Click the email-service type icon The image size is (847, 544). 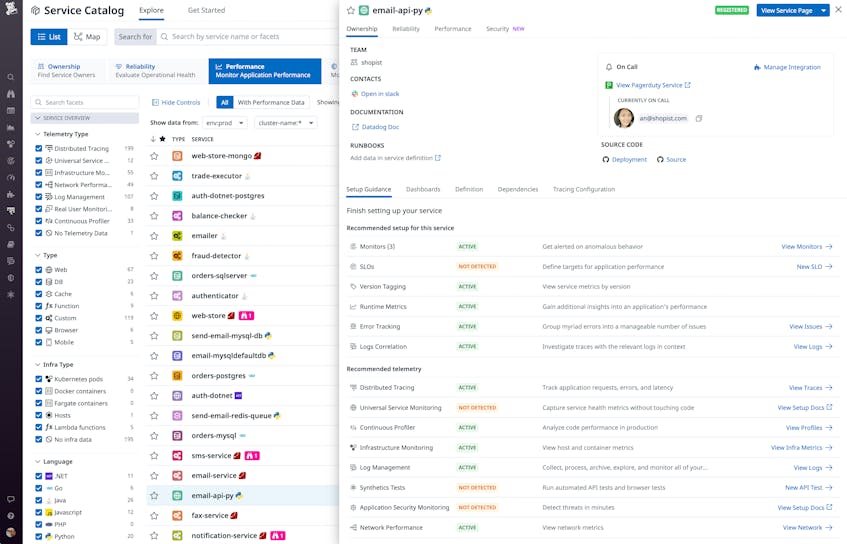[x=177, y=476]
